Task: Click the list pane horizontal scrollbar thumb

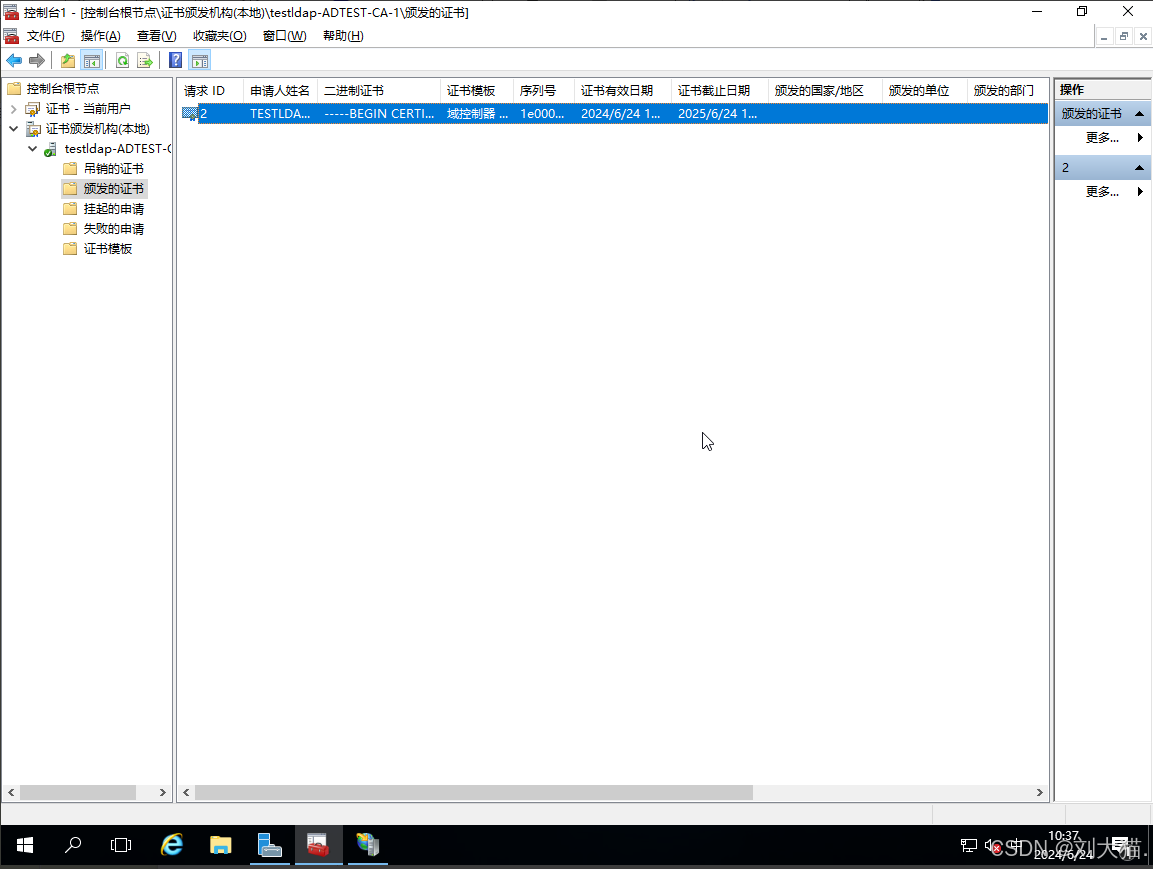Action: pyautogui.click(x=474, y=793)
